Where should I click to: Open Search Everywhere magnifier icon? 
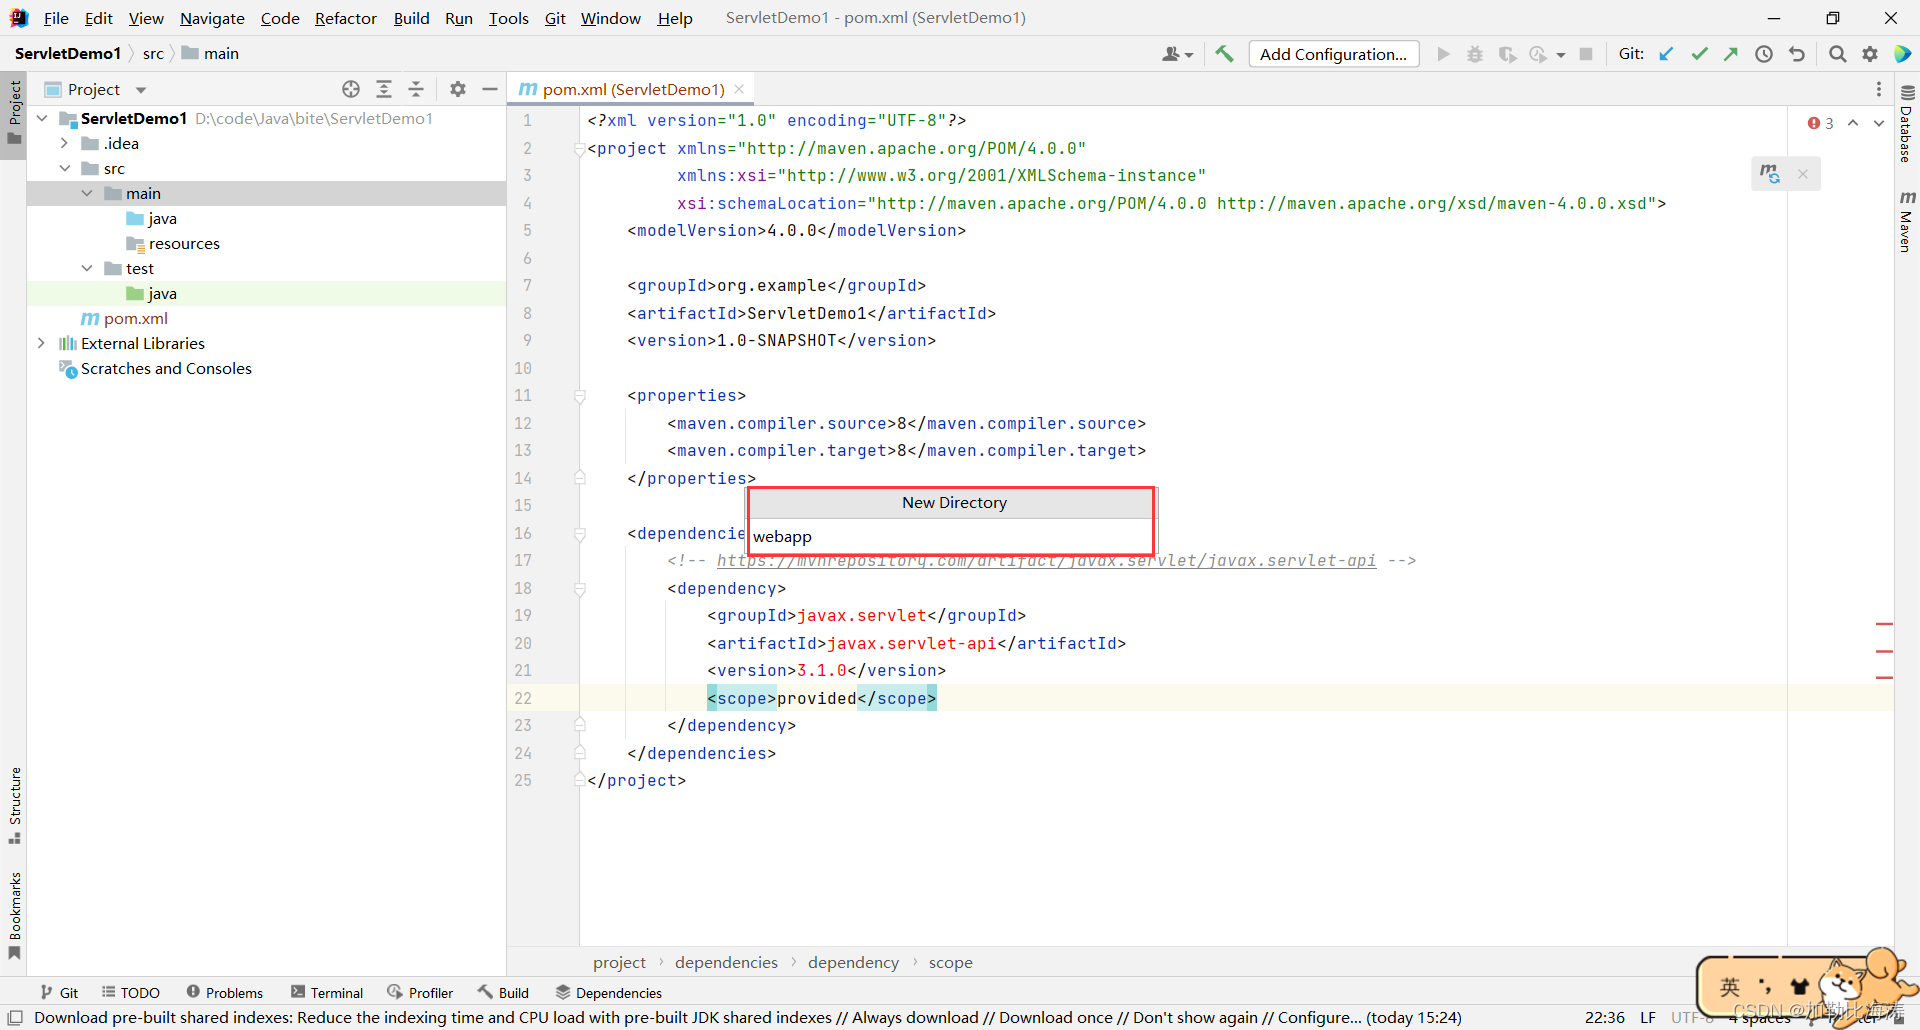(1837, 54)
